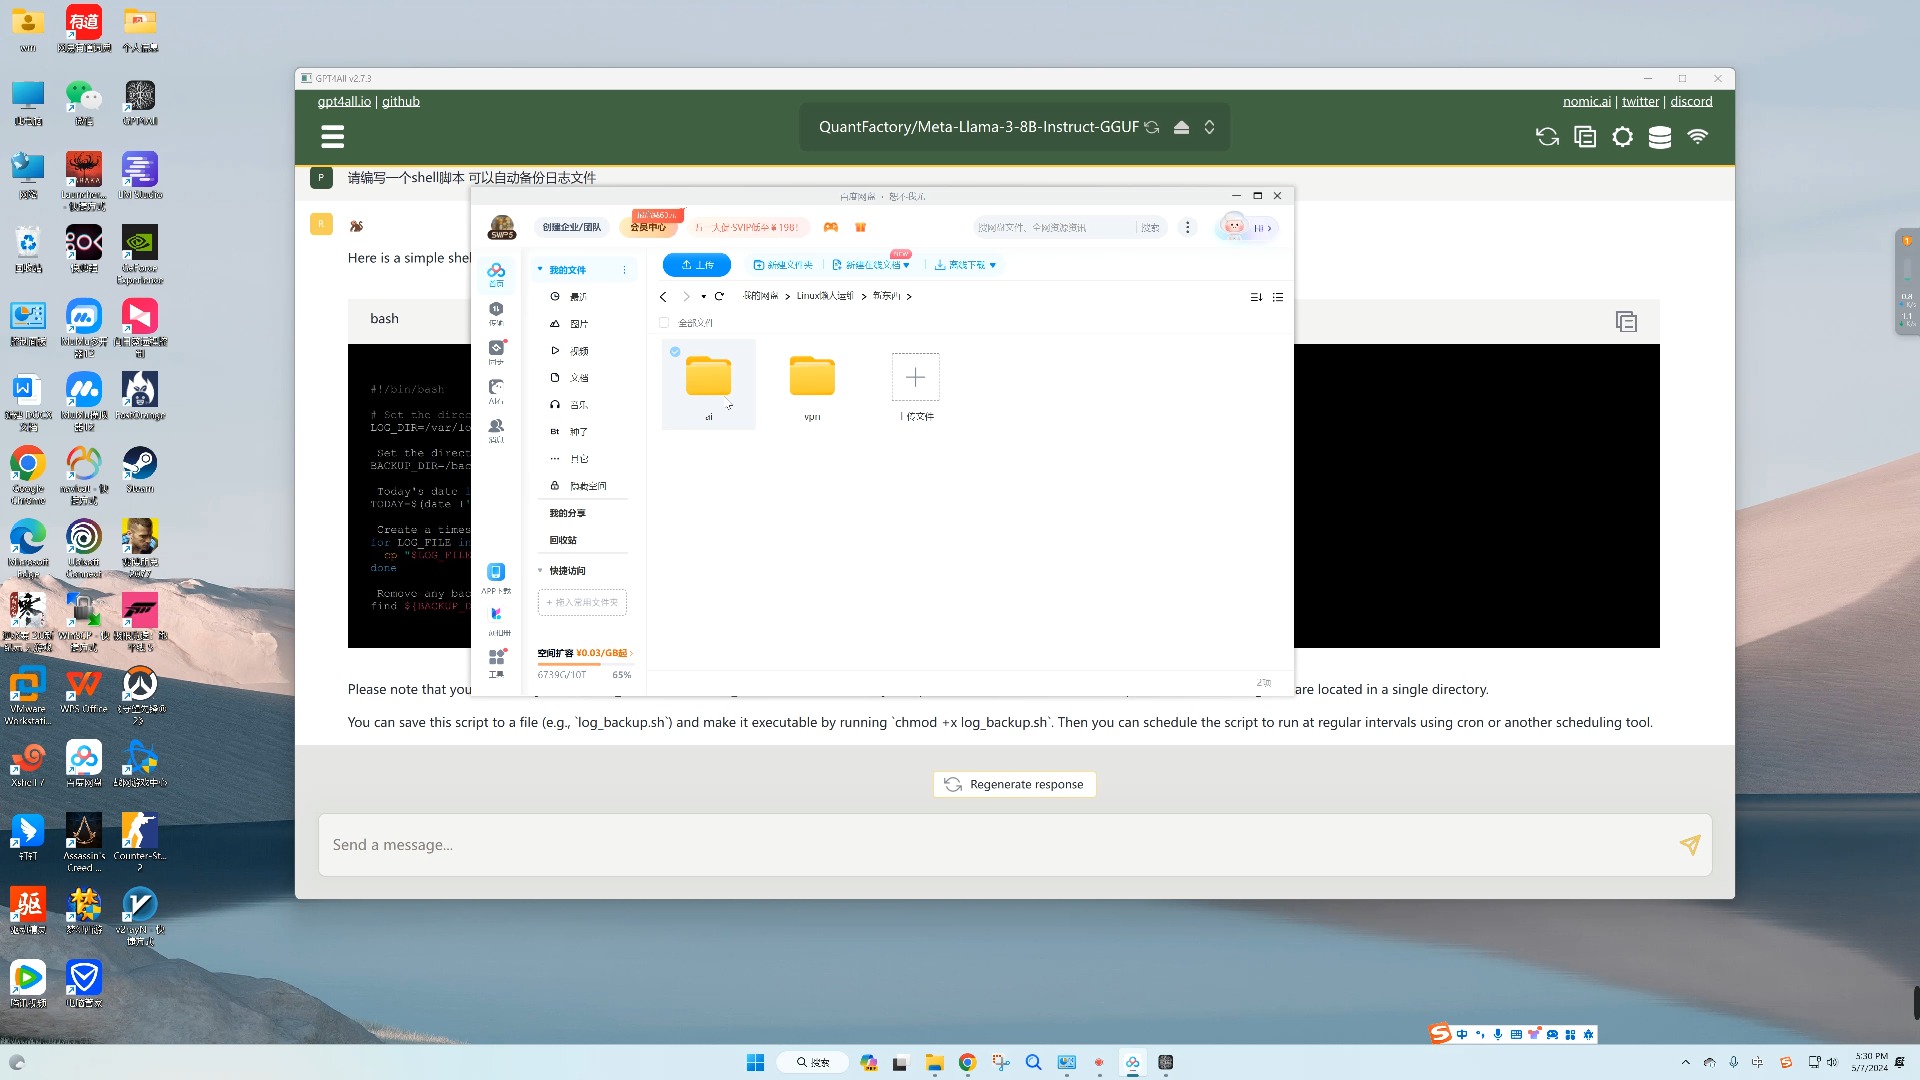This screenshot has width=1920, height=1080.
Task: Open the friends sidebar icon
Action: click(x=496, y=430)
